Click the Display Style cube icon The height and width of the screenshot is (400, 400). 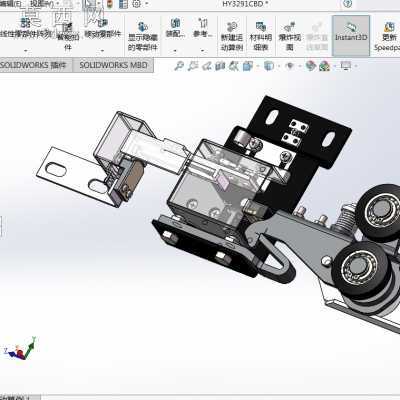coord(269,66)
